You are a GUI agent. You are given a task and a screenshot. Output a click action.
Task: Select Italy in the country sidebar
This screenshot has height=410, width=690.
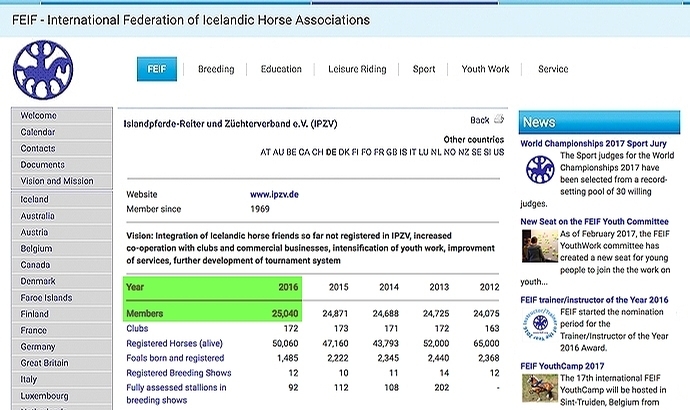coord(62,379)
